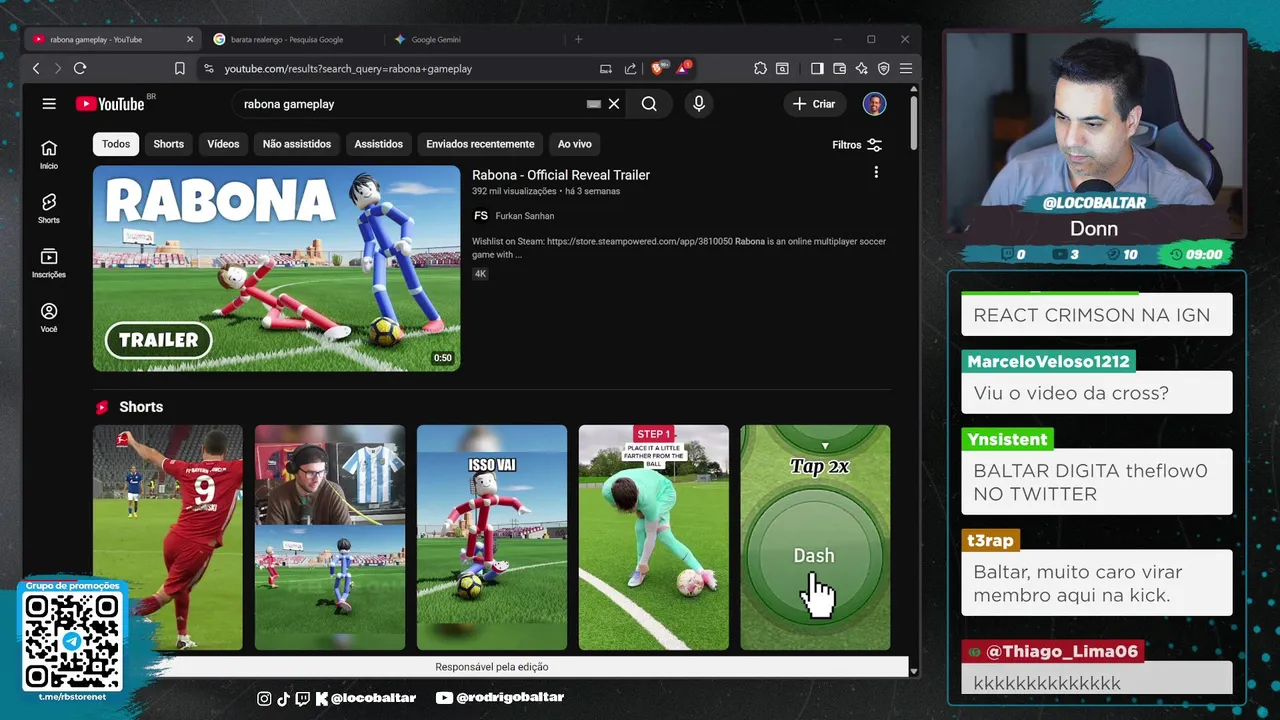Click the 392 mil visualizações text
This screenshot has height=720, width=1280.
[514, 191]
